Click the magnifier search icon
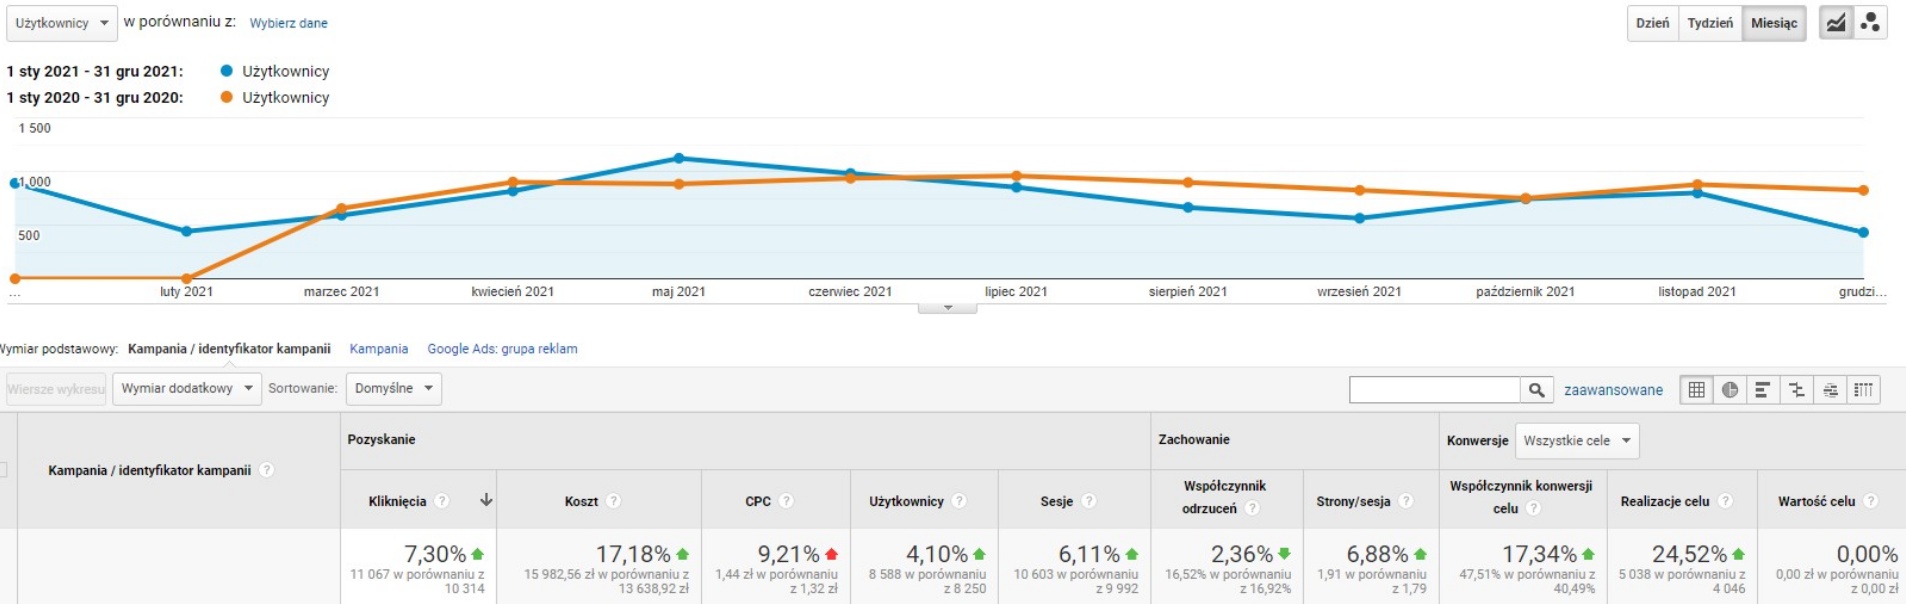This screenshot has height=604, width=1906. pyautogui.click(x=1537, y=390)
